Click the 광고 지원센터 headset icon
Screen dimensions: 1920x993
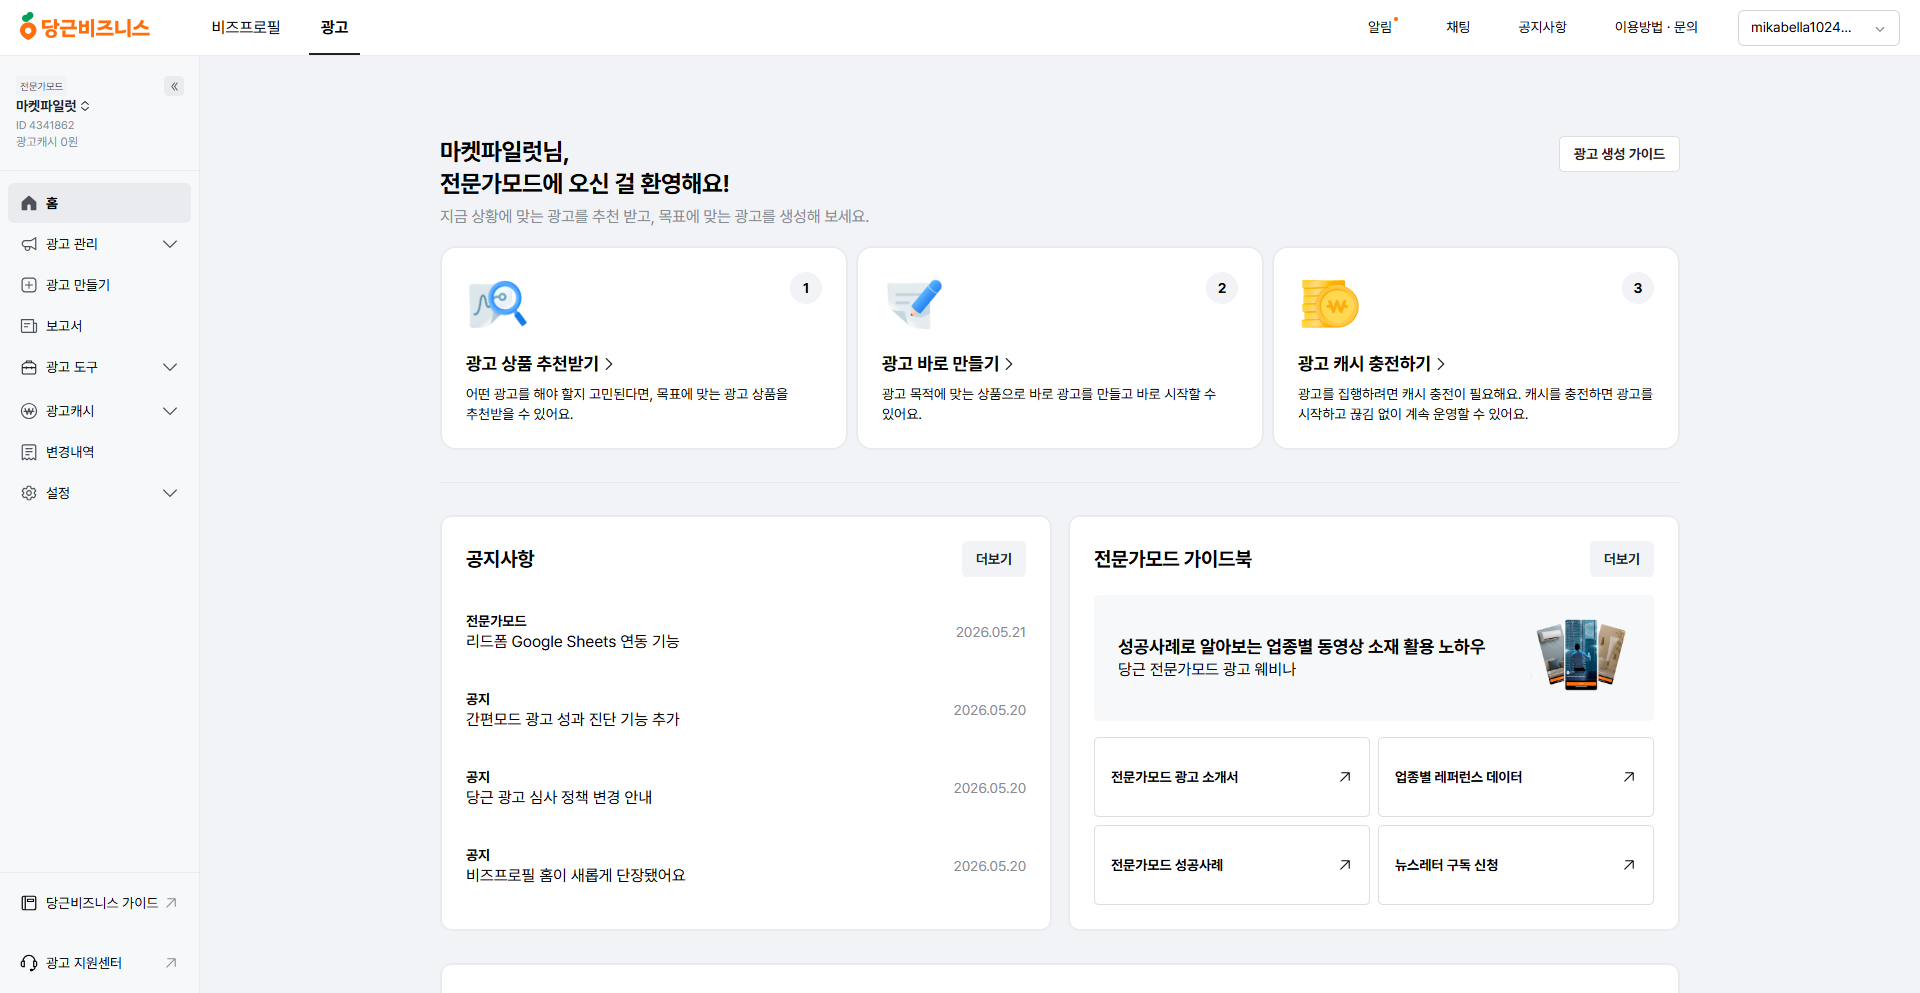click(29, 963)
